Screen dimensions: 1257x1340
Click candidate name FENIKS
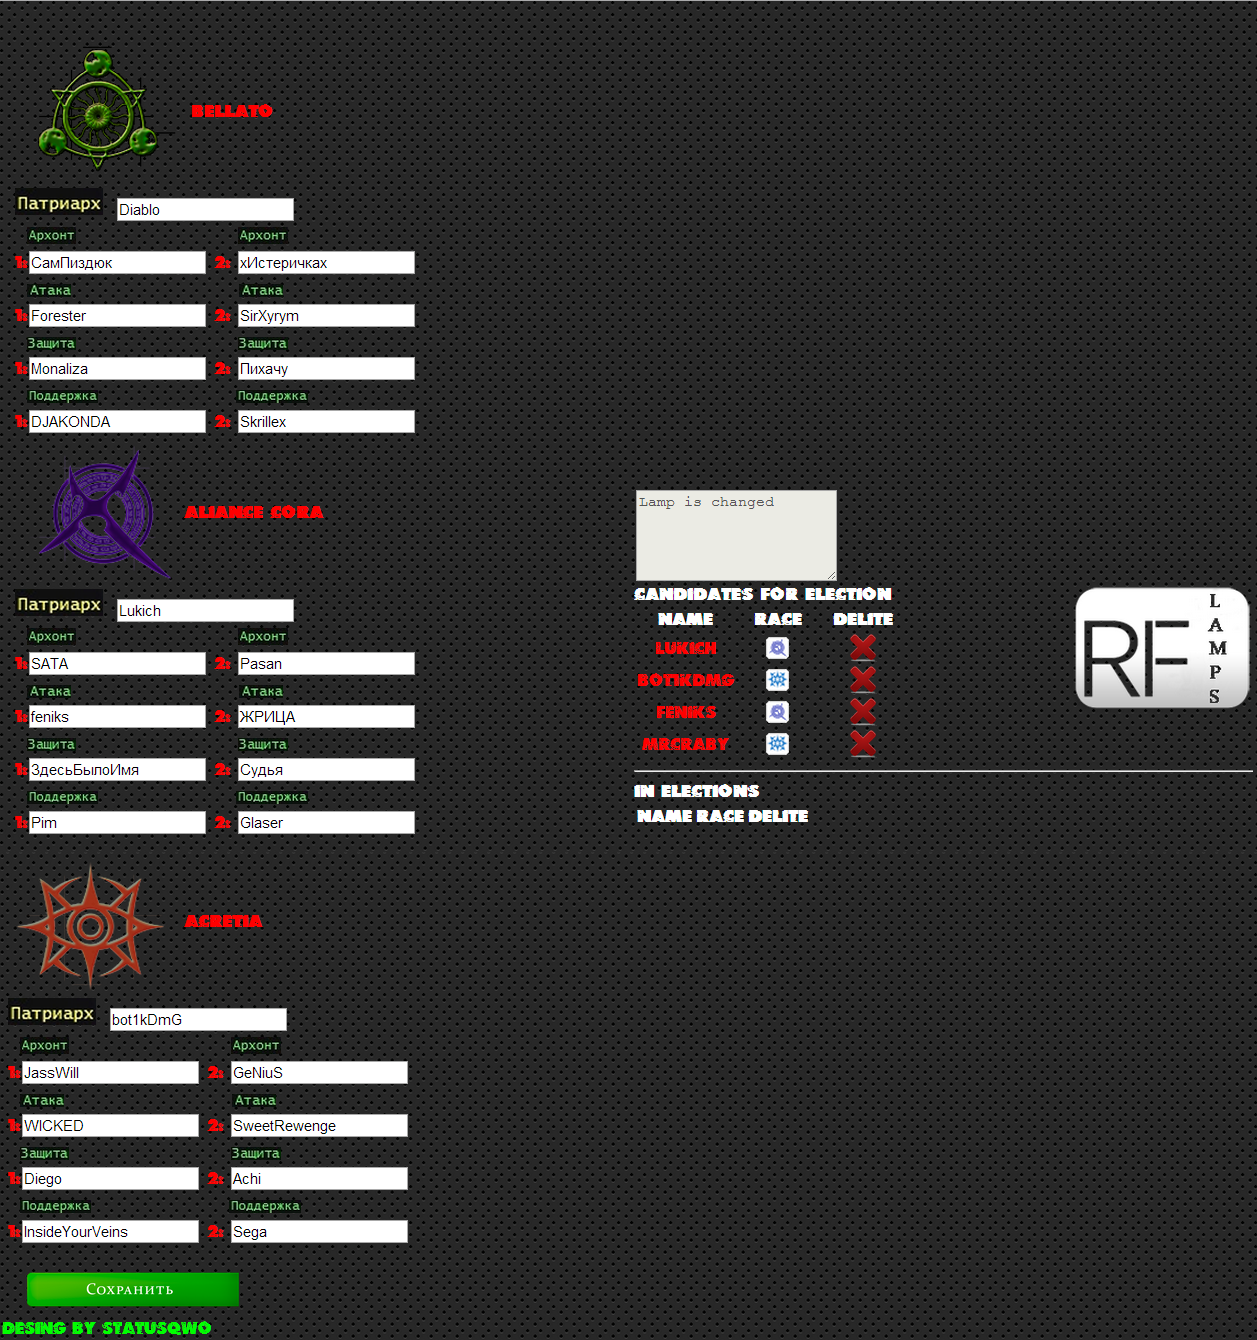[x=686, y=712]
